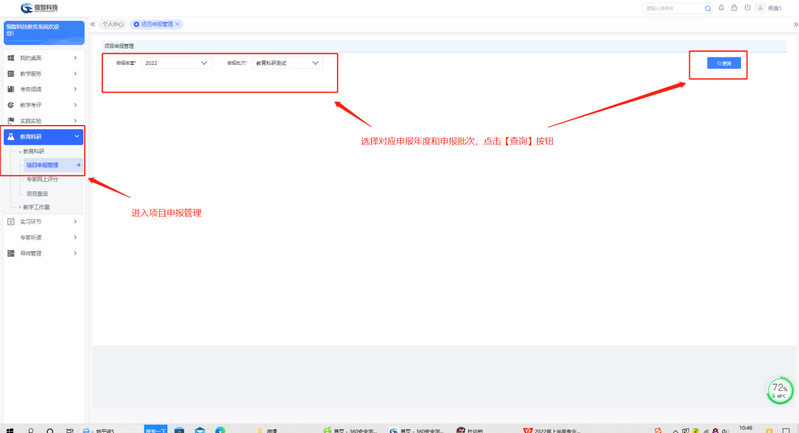Switch to the 个人中心 tab
This screenshot has width=799, height=433.
[112, 24]
